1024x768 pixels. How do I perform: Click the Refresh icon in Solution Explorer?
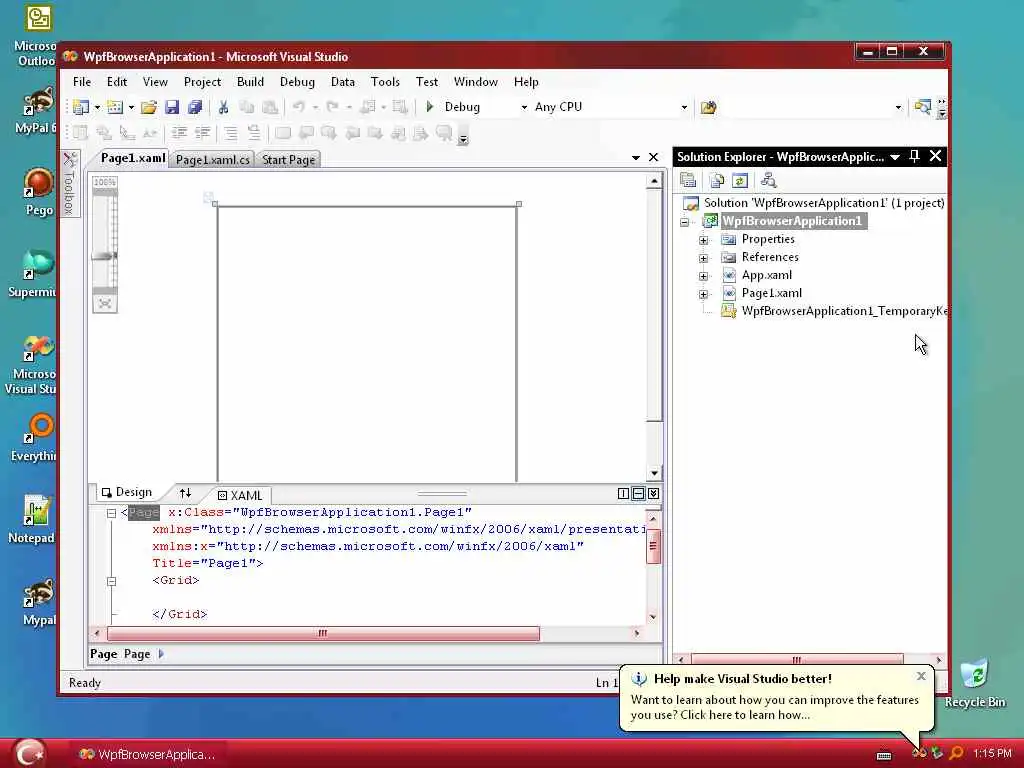click(x=740, y=180)
